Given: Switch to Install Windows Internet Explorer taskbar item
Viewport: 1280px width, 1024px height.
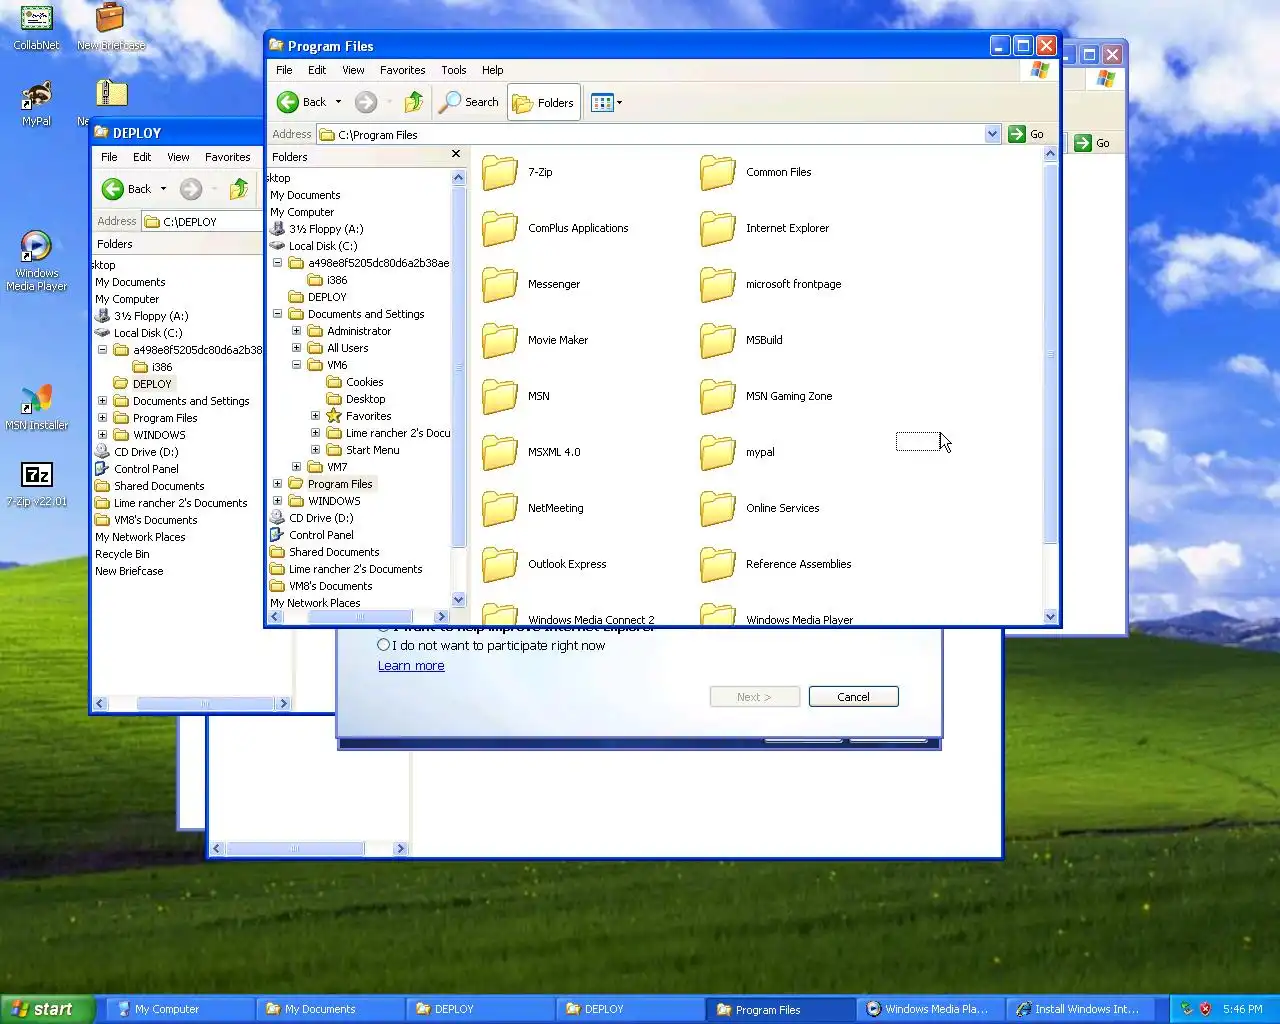Looking at the screenshot, I should [x=1078, y=1009].
